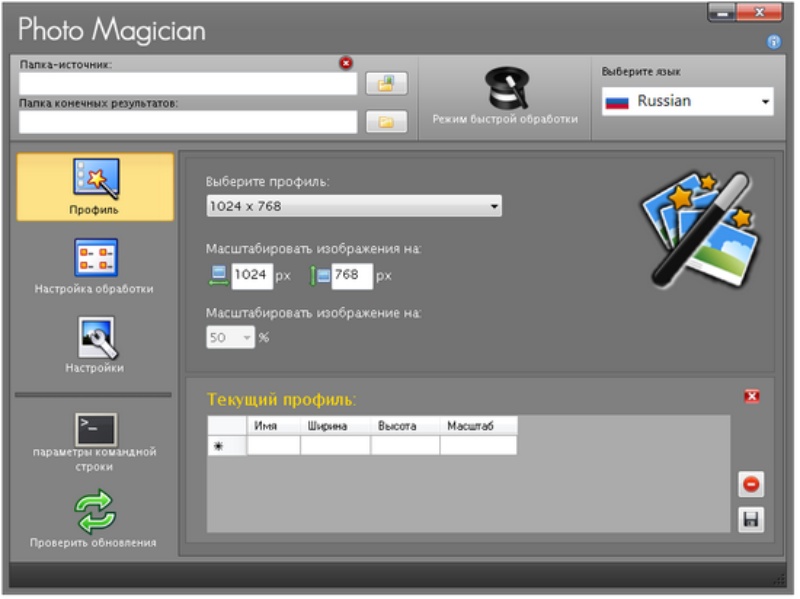Click the height field showing 768
This screenshot has width=800, height=599.
tap(351, 276)
